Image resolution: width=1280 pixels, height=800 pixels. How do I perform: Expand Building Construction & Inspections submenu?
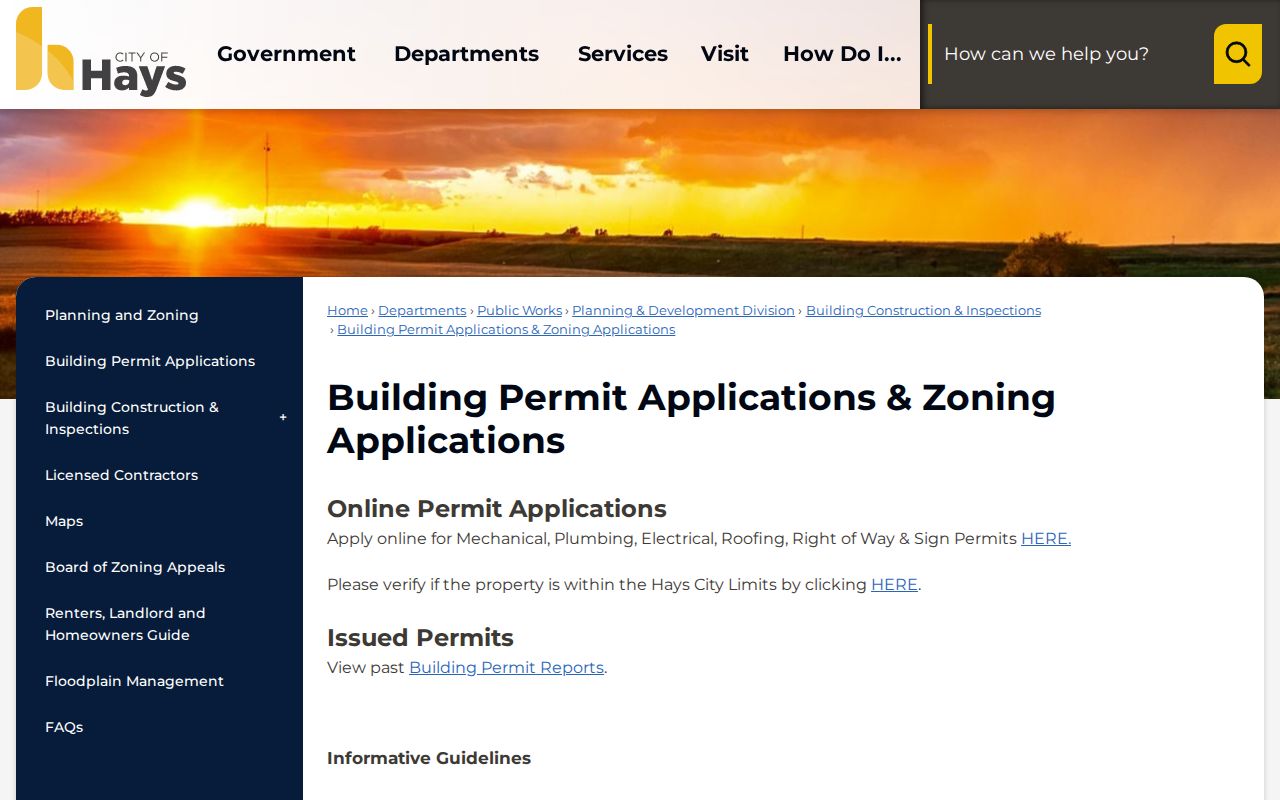click(283, 418)
